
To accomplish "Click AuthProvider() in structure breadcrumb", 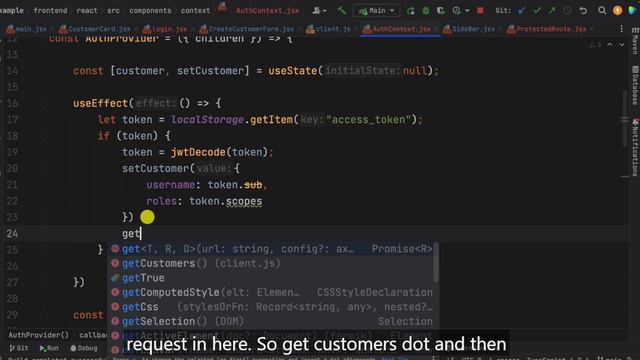I will tap(39, 335).
